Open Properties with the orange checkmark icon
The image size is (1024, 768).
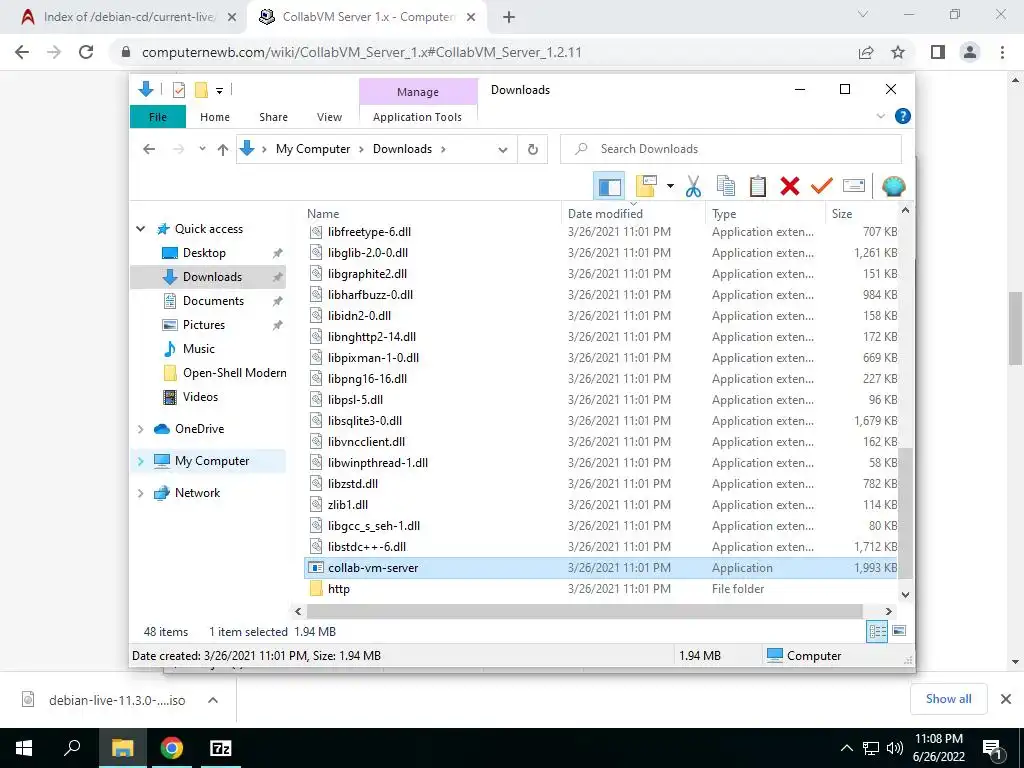click(x=822, y=186)
